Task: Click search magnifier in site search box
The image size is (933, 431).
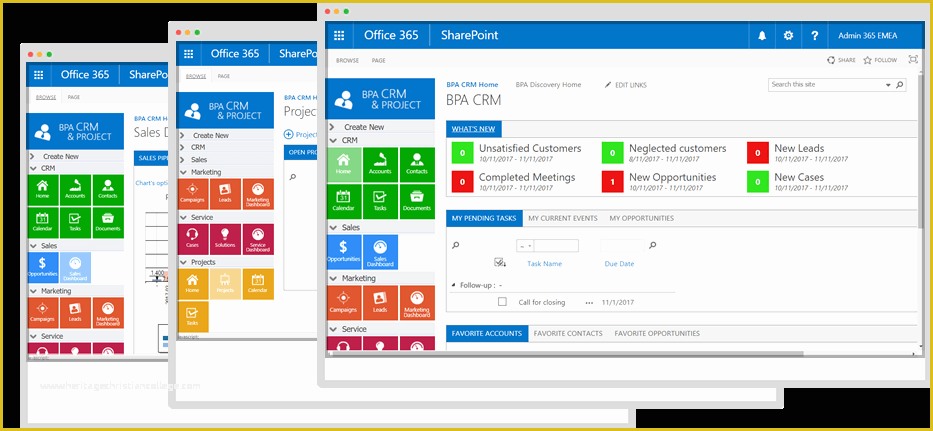Action: pos(900,85)
